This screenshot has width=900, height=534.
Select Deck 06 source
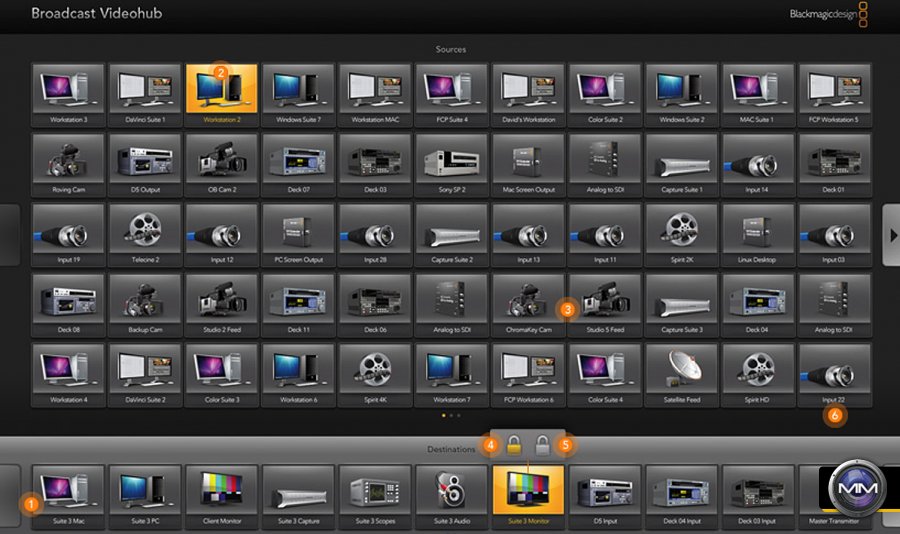point(375,305)
